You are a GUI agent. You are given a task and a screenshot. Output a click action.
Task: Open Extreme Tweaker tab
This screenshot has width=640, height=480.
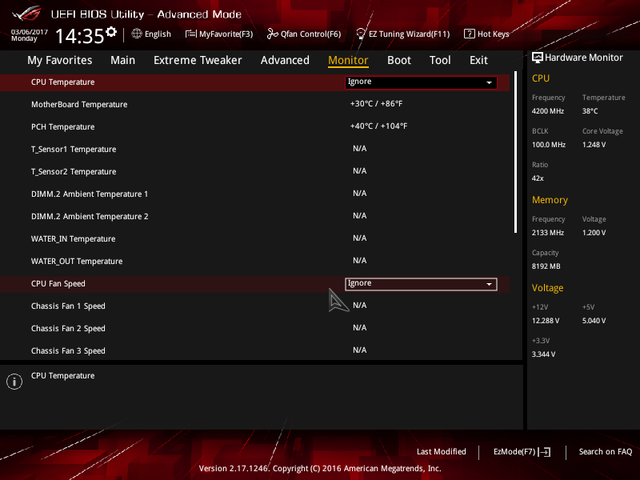pos(198,60)
